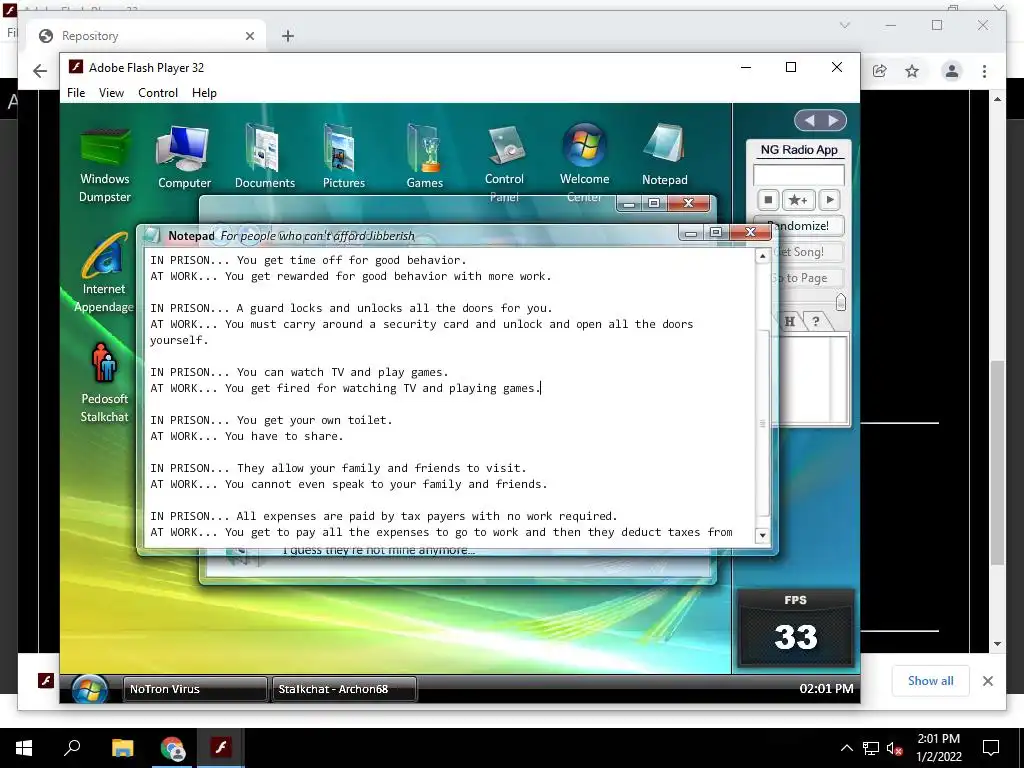Image resolution: width=1024 pixels, height=768 pixels.
Task: Open the Windows notification center
Action: 991,748
